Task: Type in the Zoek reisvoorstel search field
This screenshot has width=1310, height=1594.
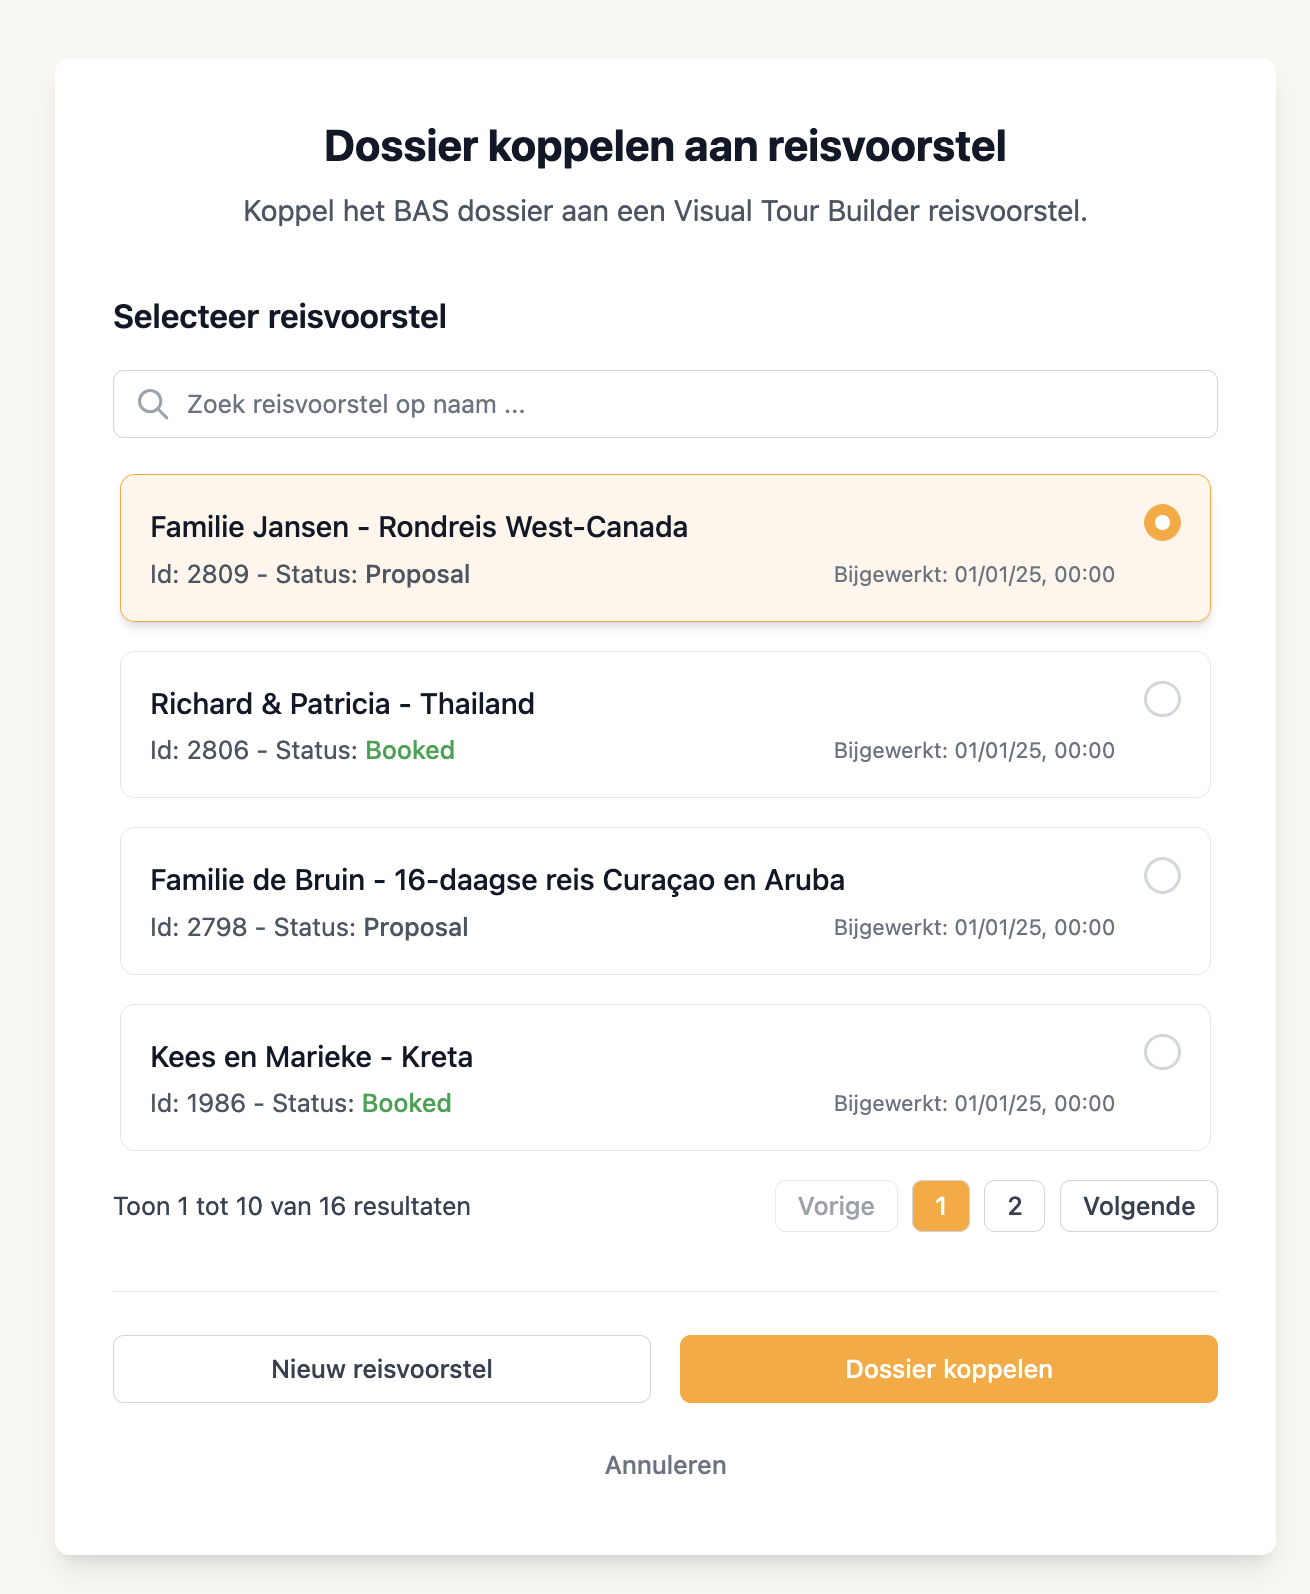Action: (x=680, y=404)
